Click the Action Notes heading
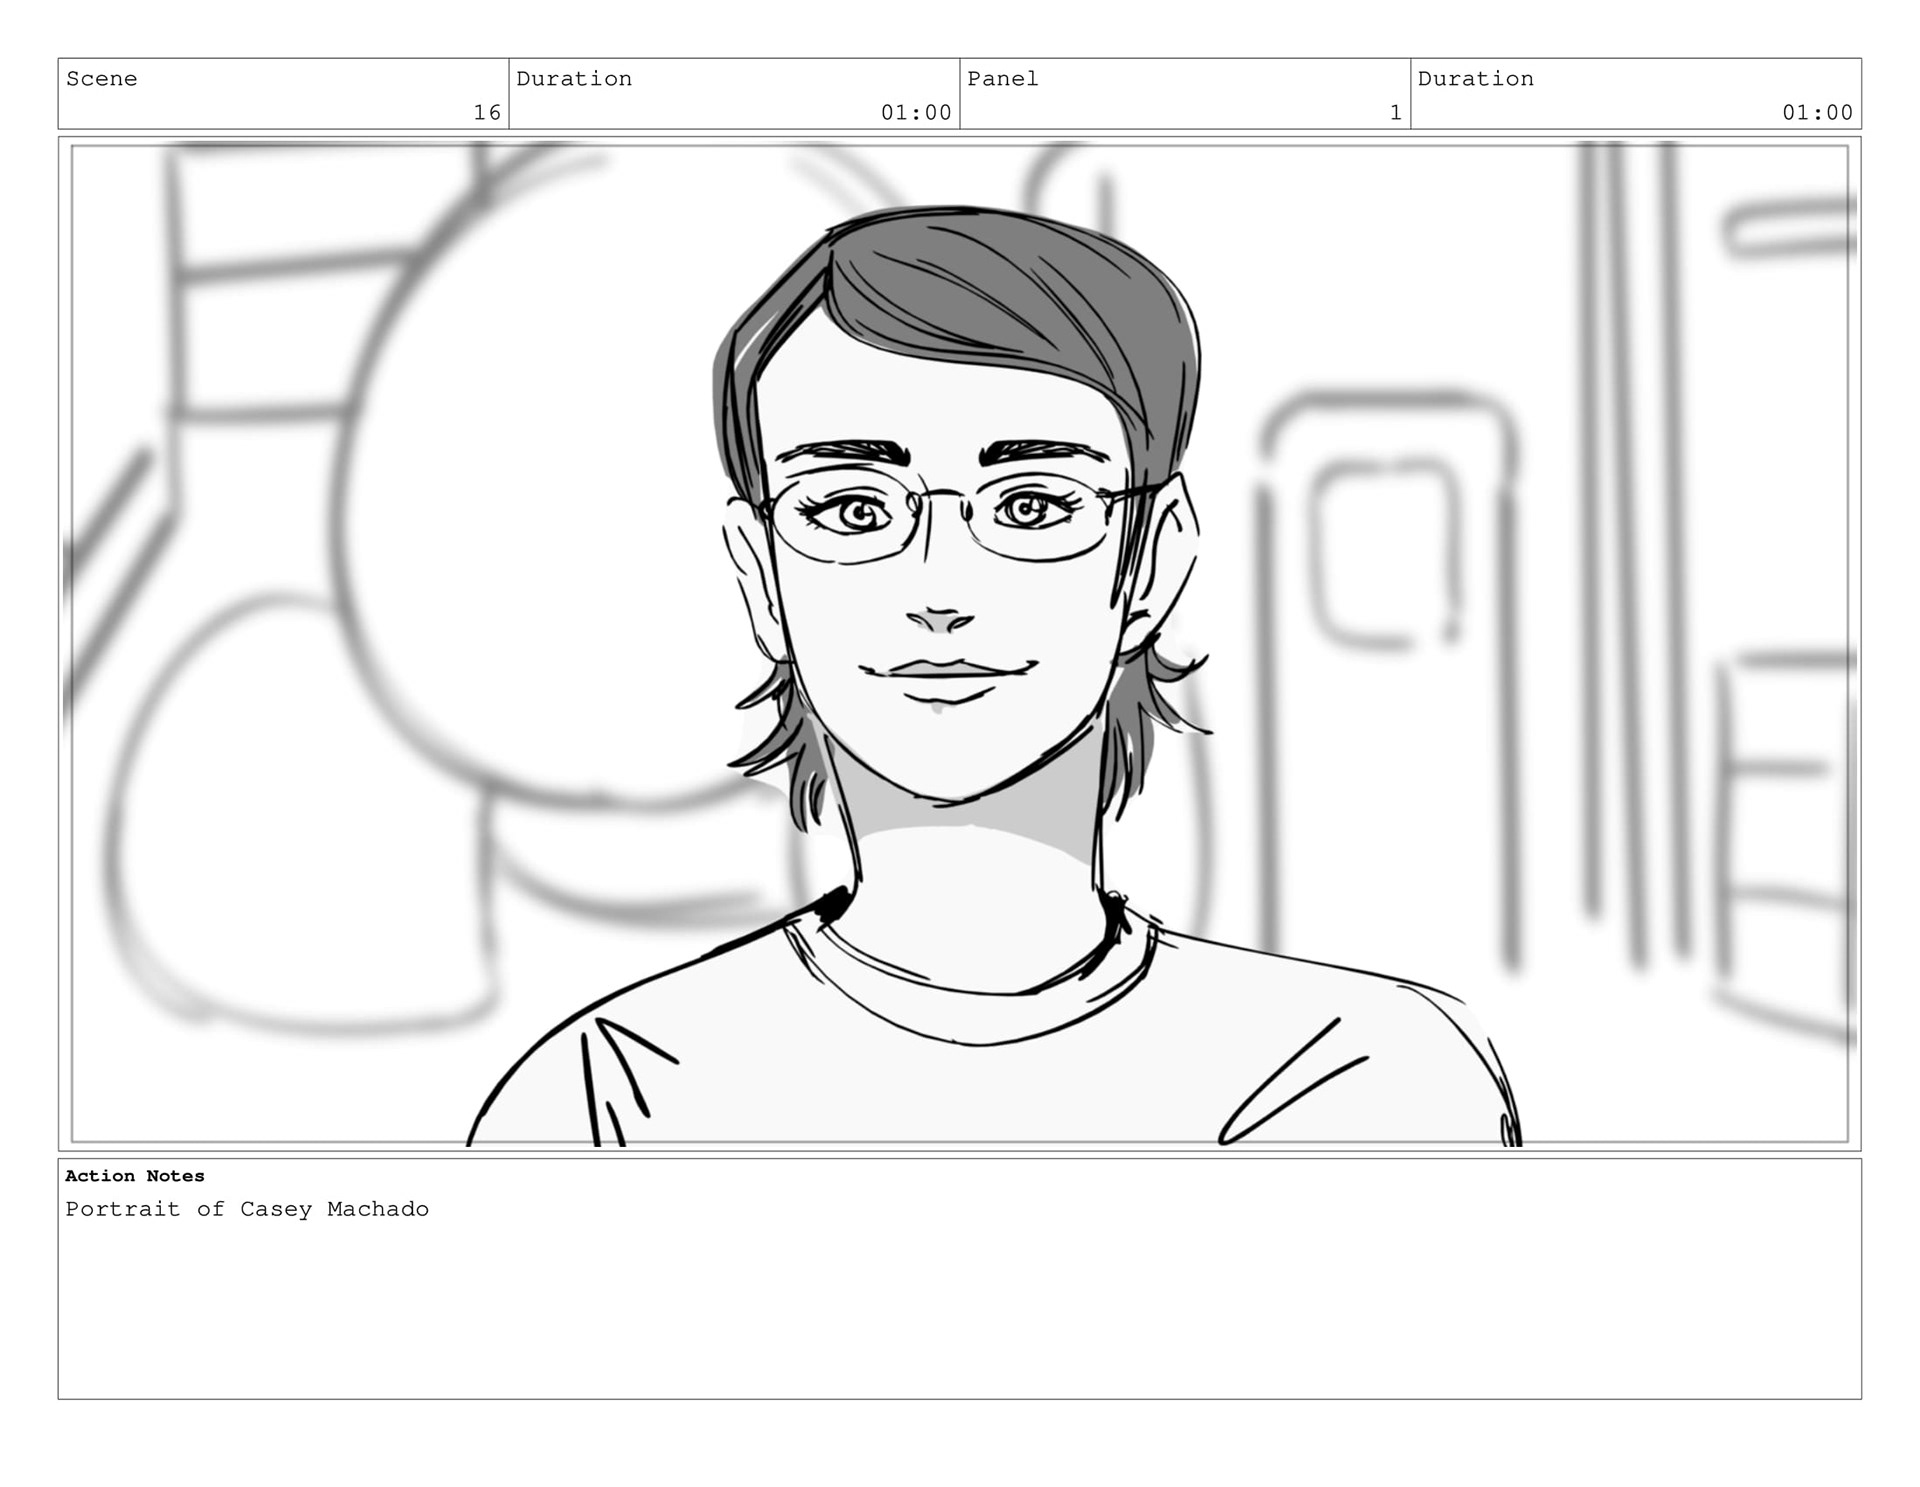Screen dimensions: 1920x1487 135,1176
